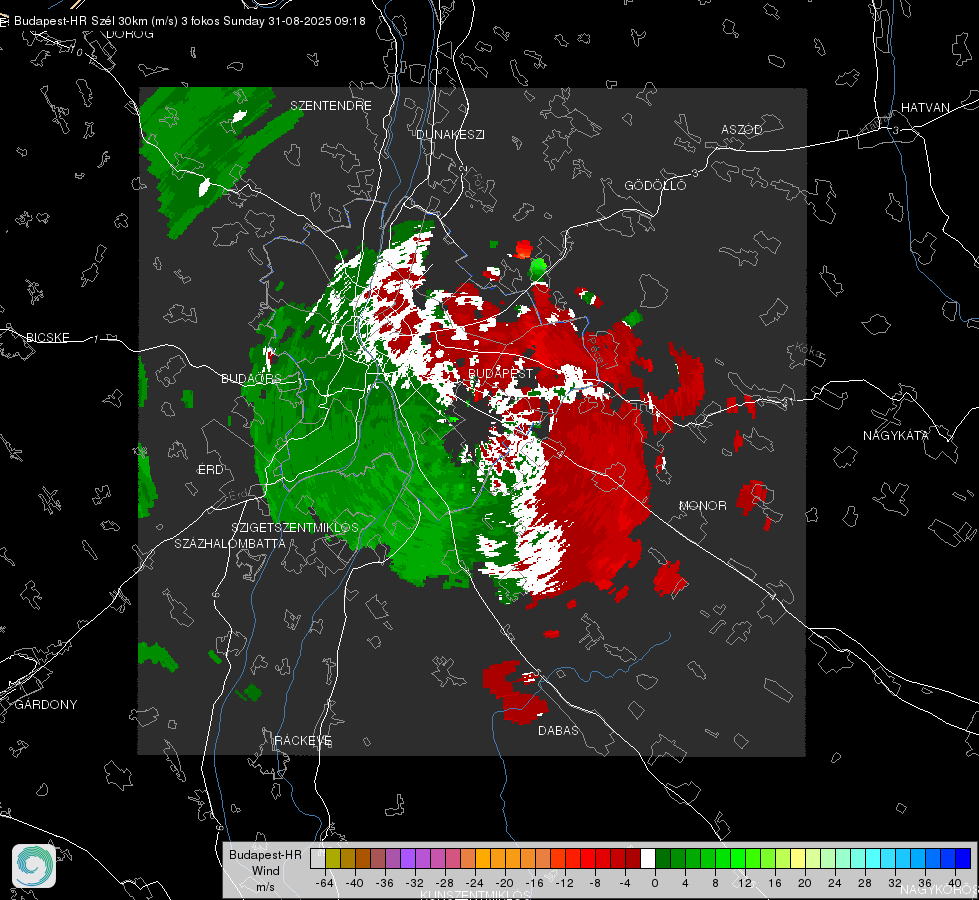Select the BUDAÖRS label

click(x=251, y=378)
